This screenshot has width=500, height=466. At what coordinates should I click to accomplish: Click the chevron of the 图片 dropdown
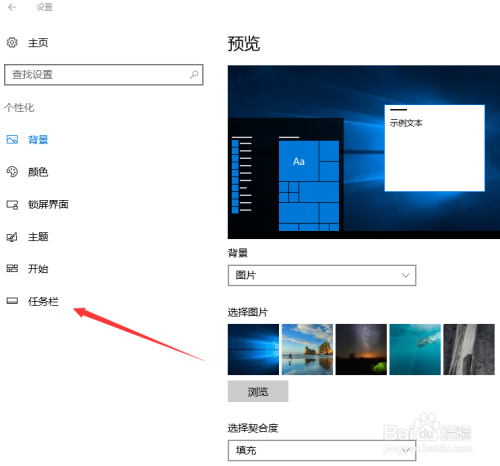(x=405, y=275)
